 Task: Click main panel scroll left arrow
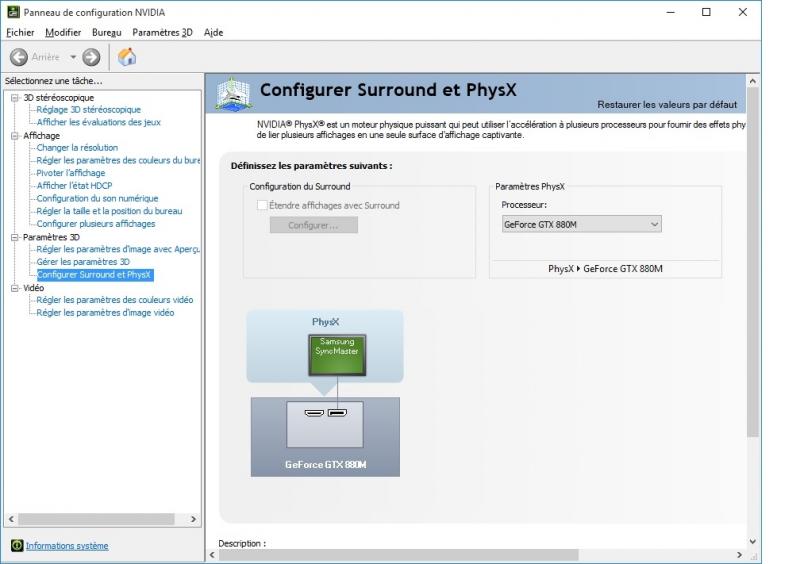click(x=212, y=555)
